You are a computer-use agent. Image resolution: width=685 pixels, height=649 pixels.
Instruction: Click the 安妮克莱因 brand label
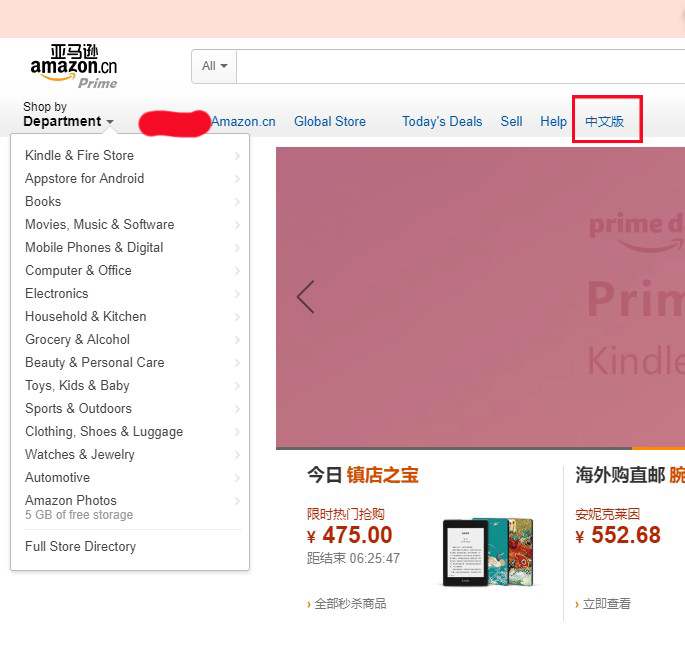point(607,514)
